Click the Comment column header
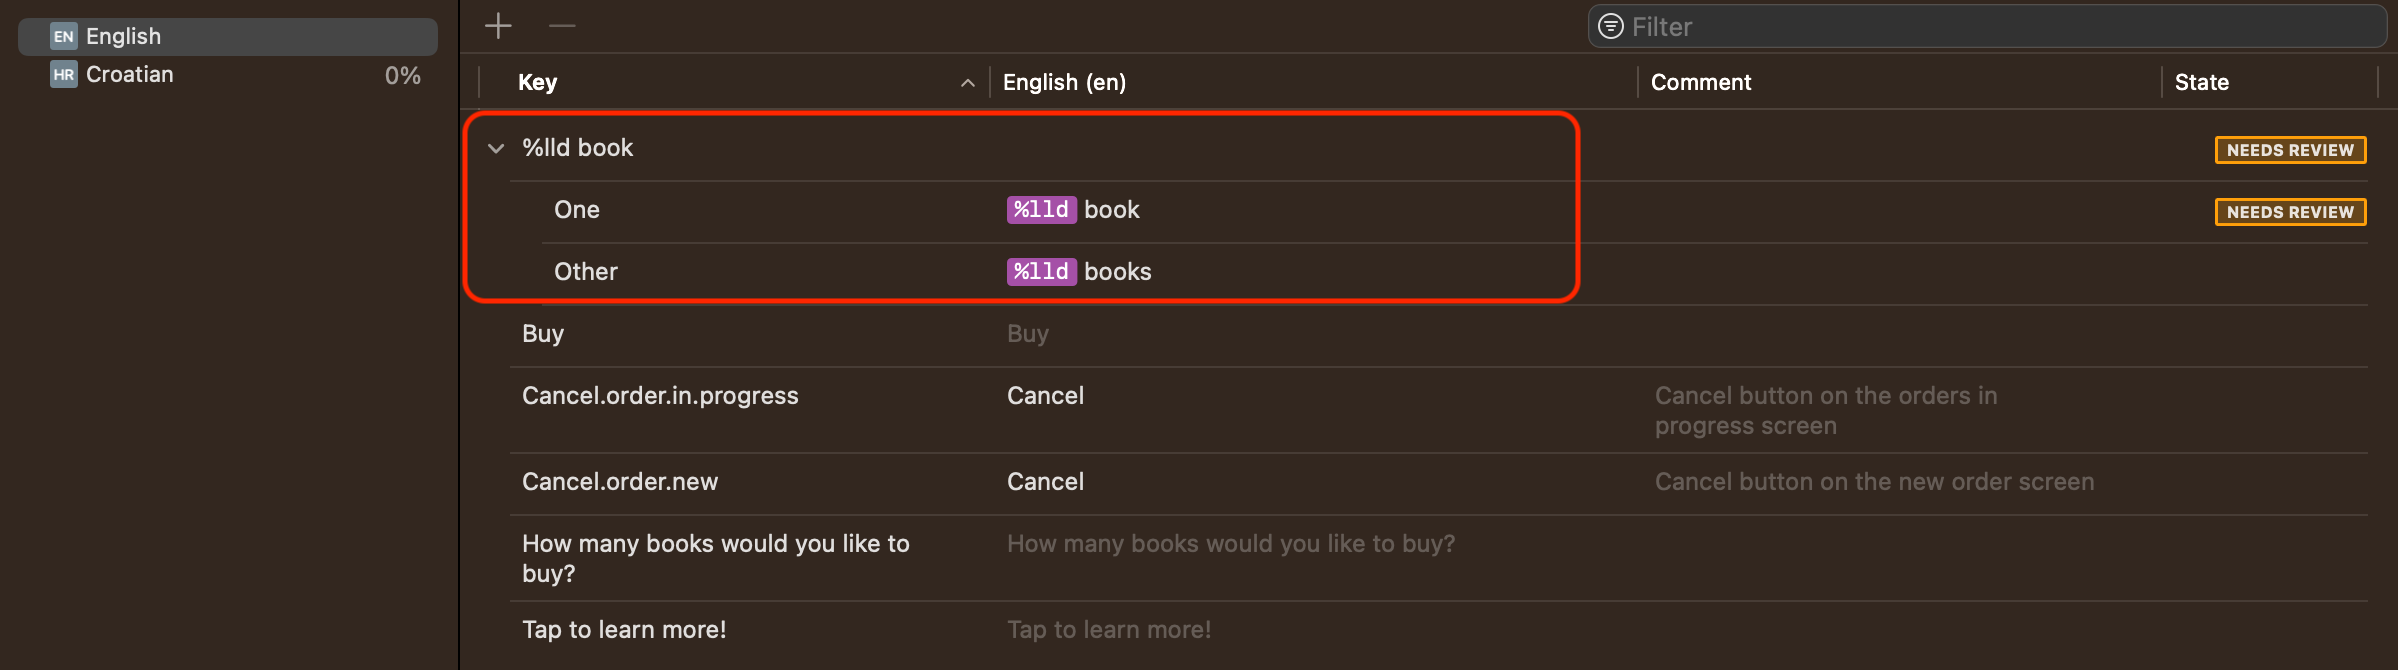The width and height of the screenshot is (2398, 670). [x=1700, y=82]
